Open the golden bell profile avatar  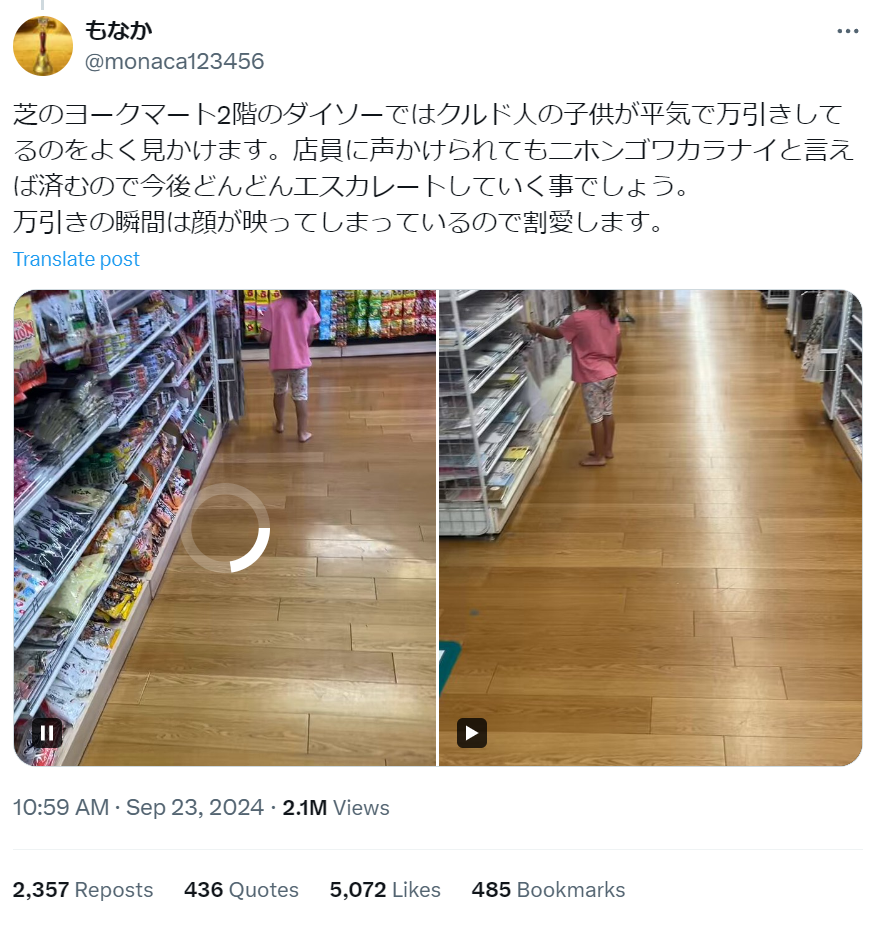(43, 46)
